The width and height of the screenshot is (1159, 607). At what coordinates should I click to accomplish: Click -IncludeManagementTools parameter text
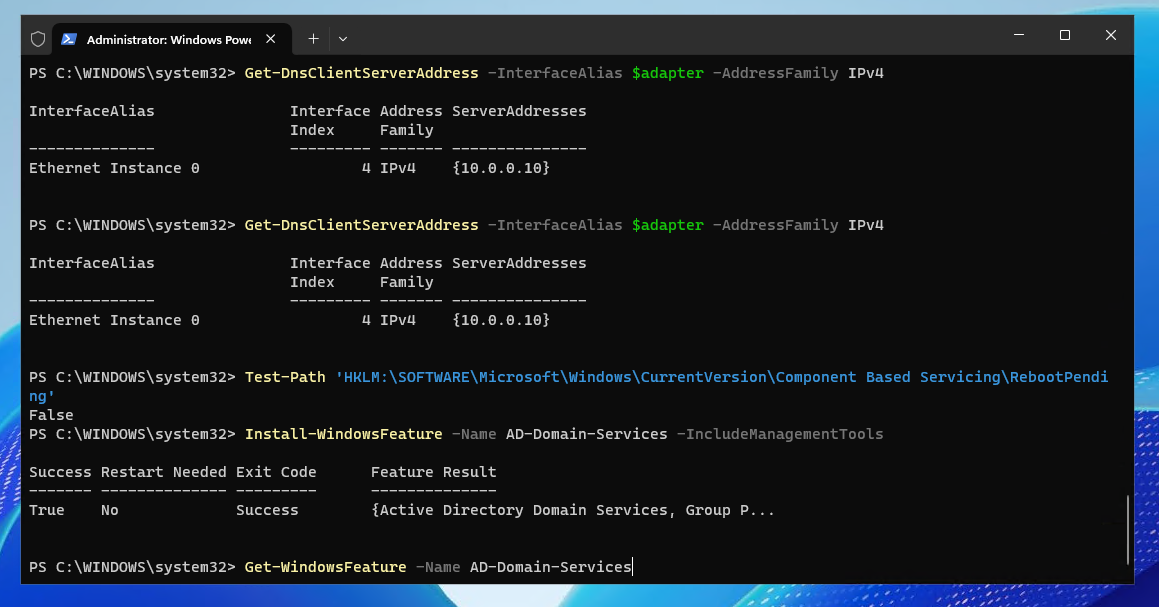tap(780, 434)
